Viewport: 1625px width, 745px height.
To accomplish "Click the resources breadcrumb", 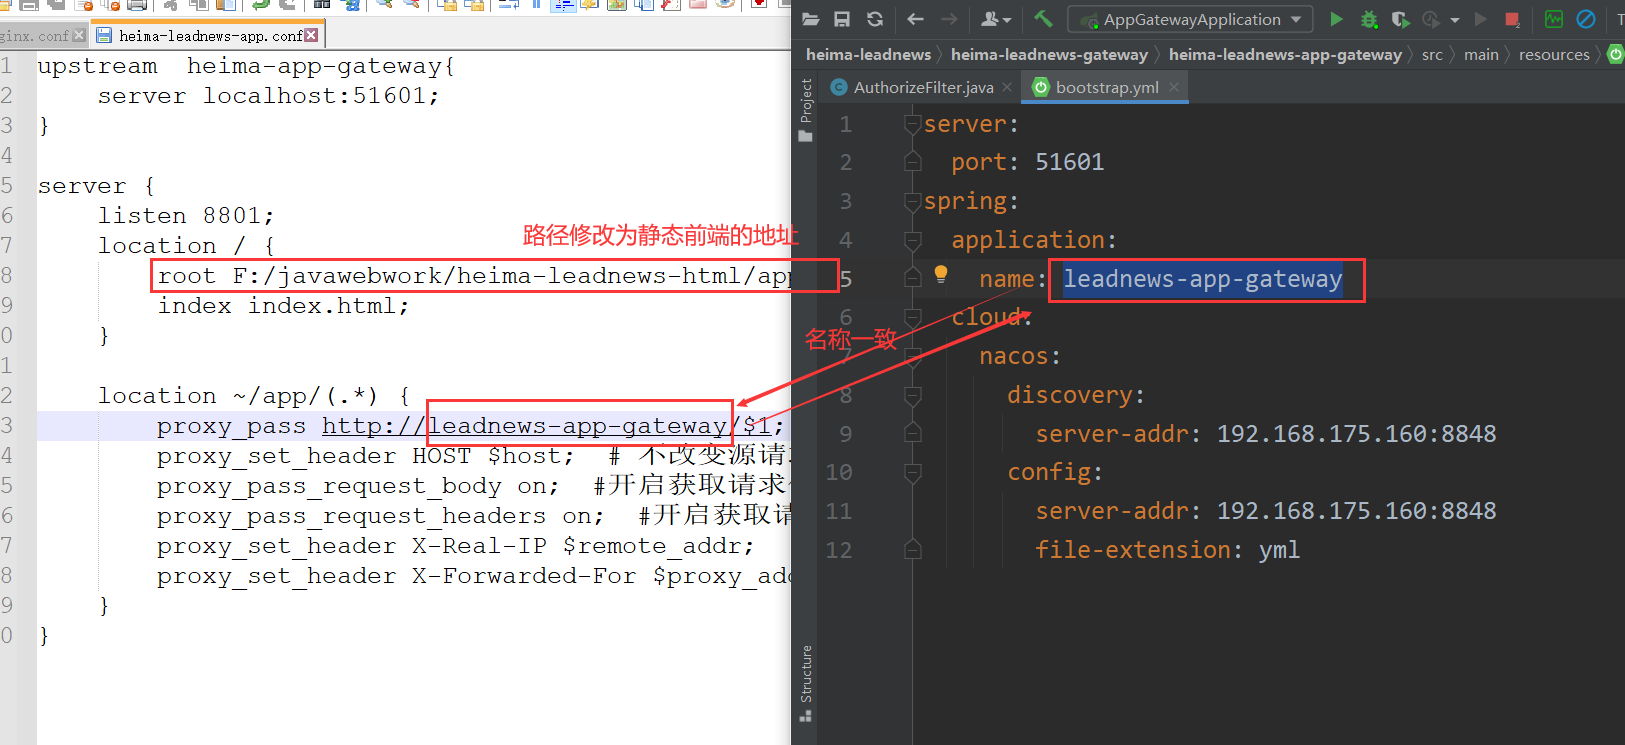I will tap(1554, 55).
